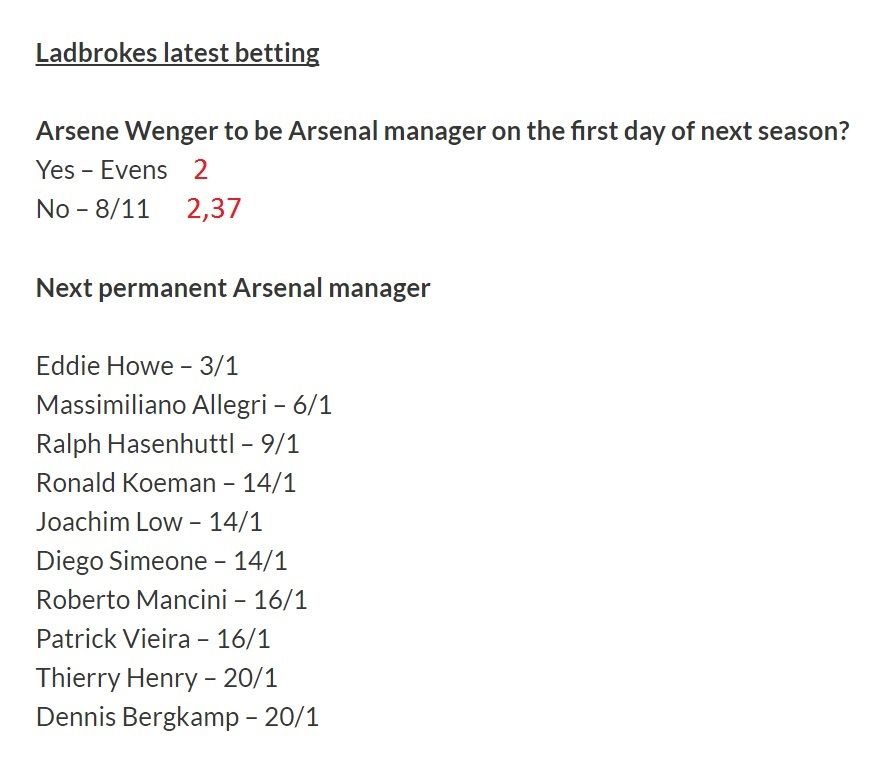Viewport: 874px width, 774px height.
Task: Click the Massimiliano Allegri – 6/1 entry
Action: (x=184, y=405)
